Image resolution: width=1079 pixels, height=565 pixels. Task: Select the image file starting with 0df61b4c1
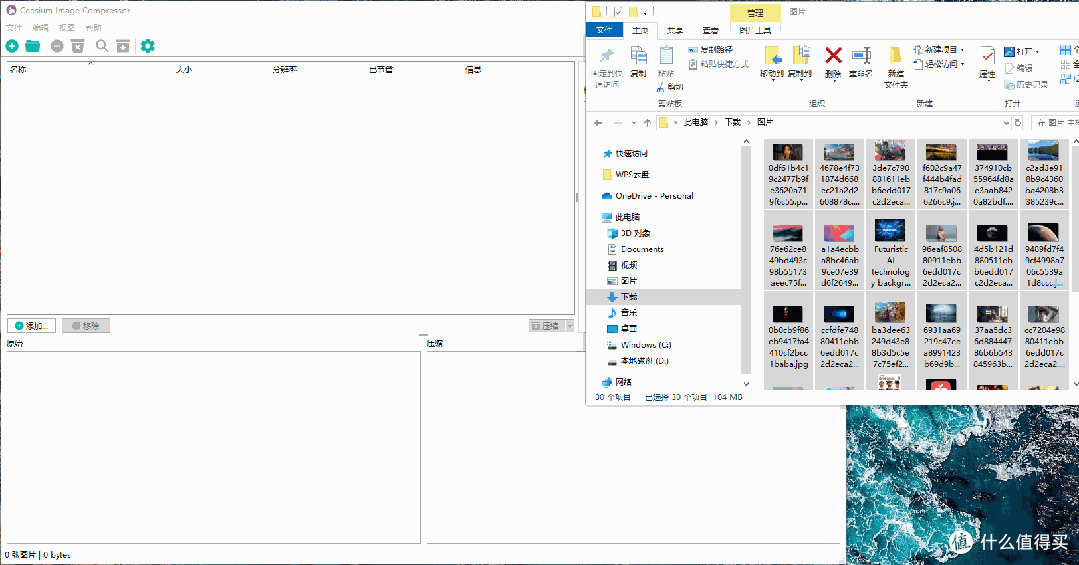(x=788, y=175)
